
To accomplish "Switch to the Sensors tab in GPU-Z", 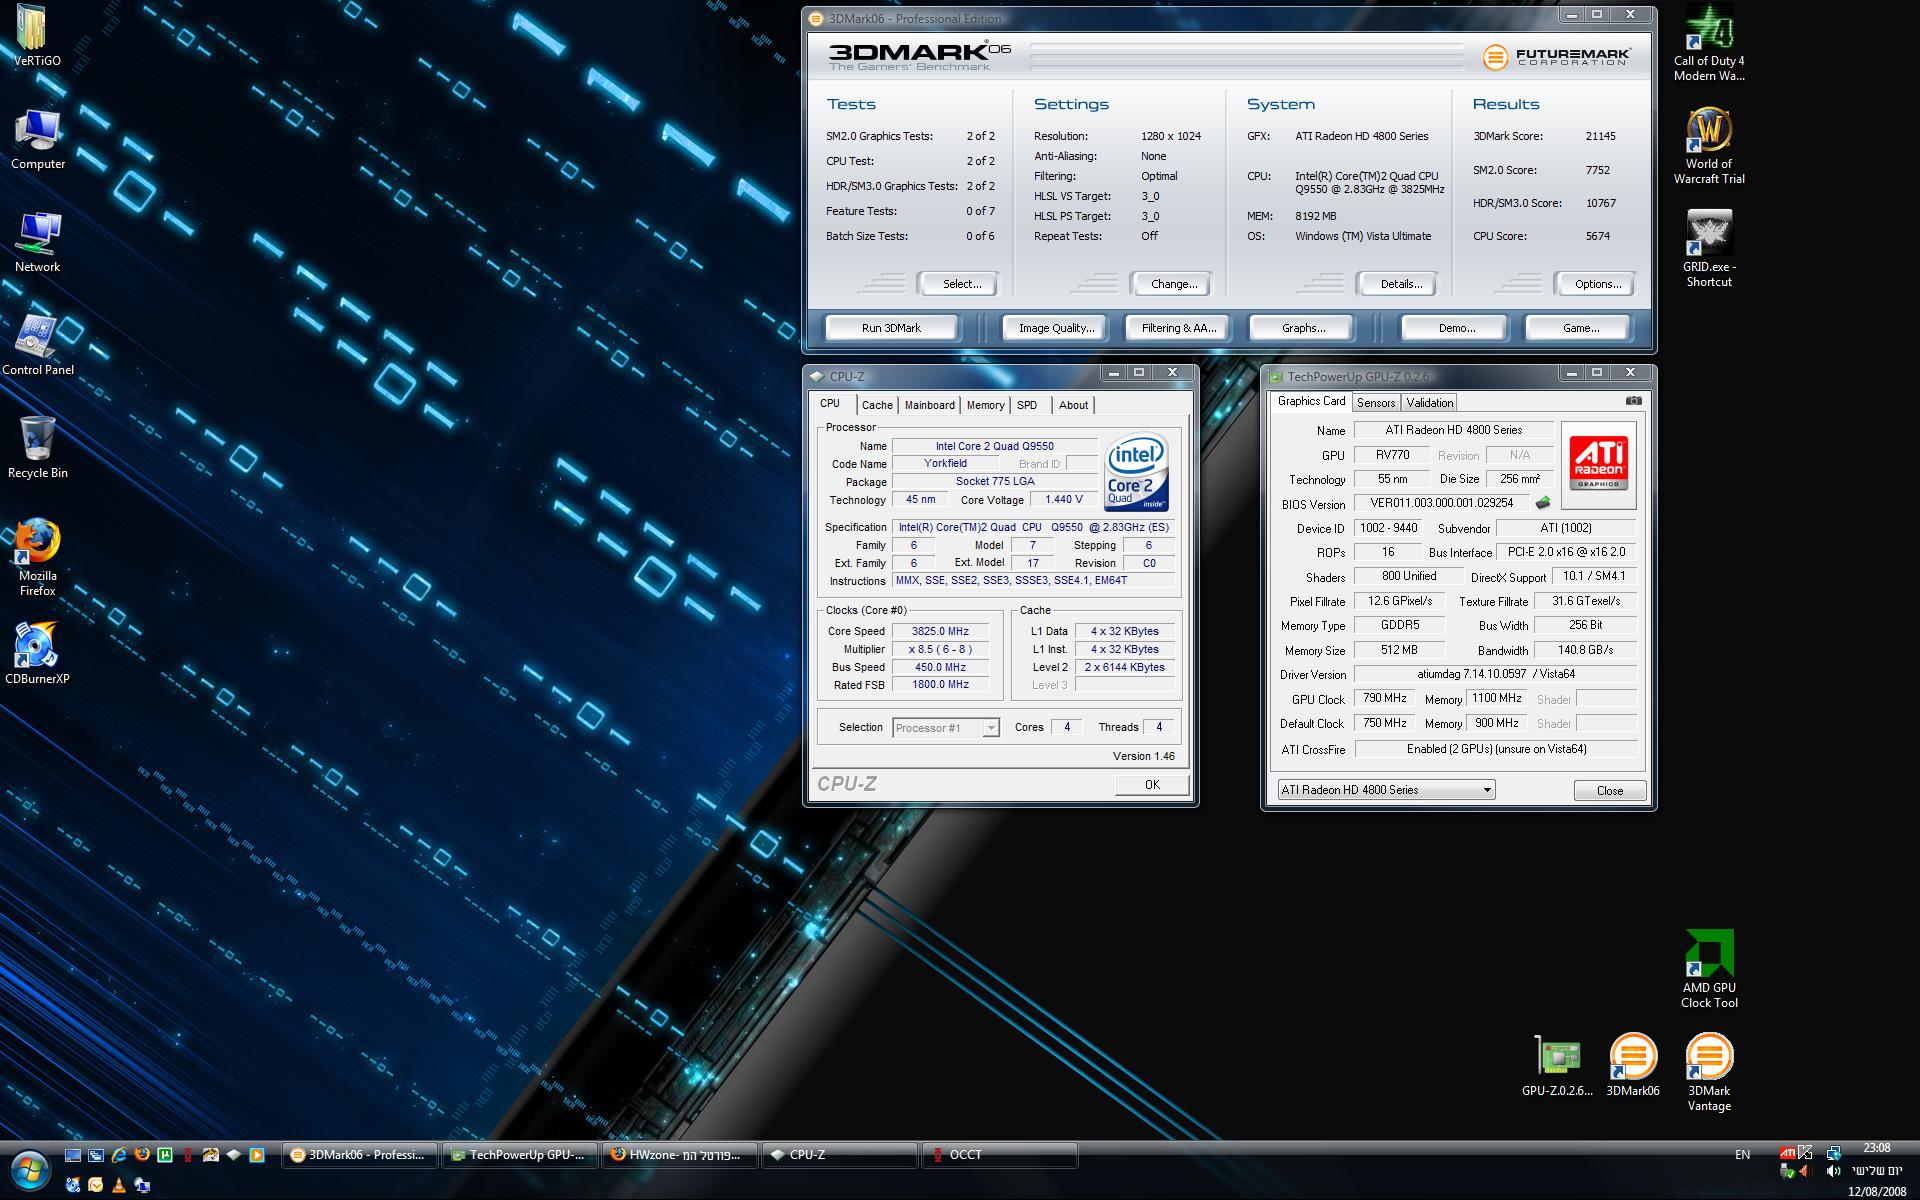I will [x=1376, y=402].
